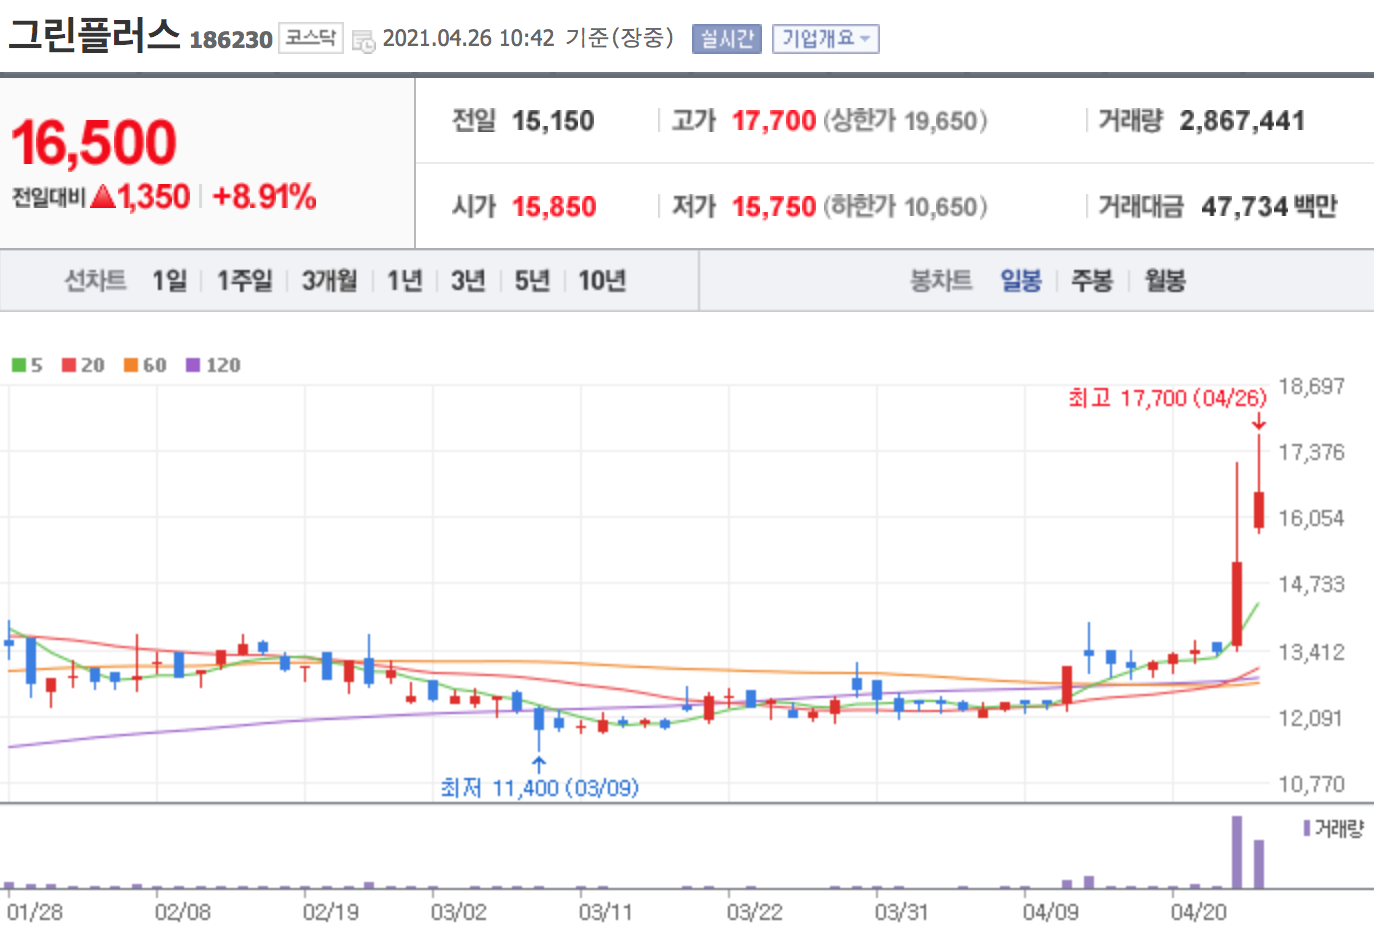The image size is (1374, 944).
Task: Click the trading volume value 2,867,441
Action: [1242, 121]
